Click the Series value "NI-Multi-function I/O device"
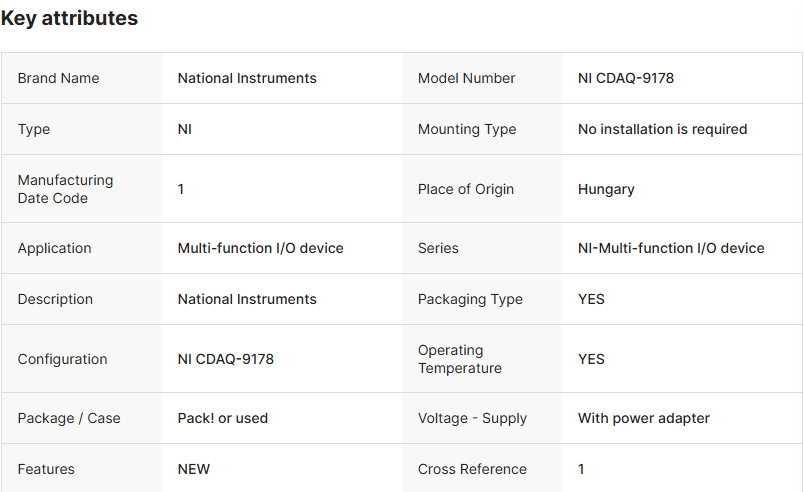804x492 pixels. (x=671, y=248)
